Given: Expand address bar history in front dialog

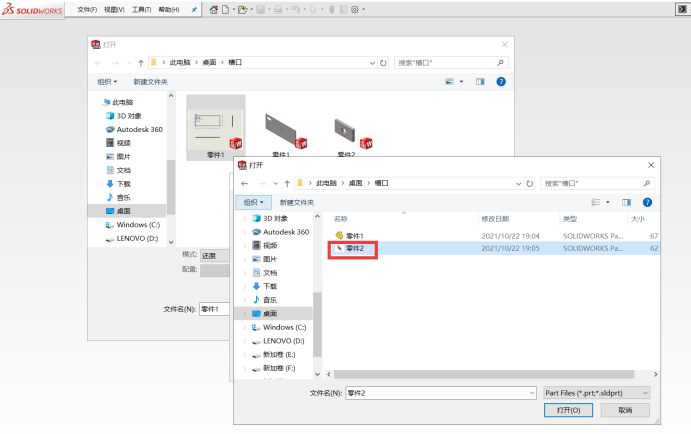Looking at the screenshot, I should [x=519, y=183].
